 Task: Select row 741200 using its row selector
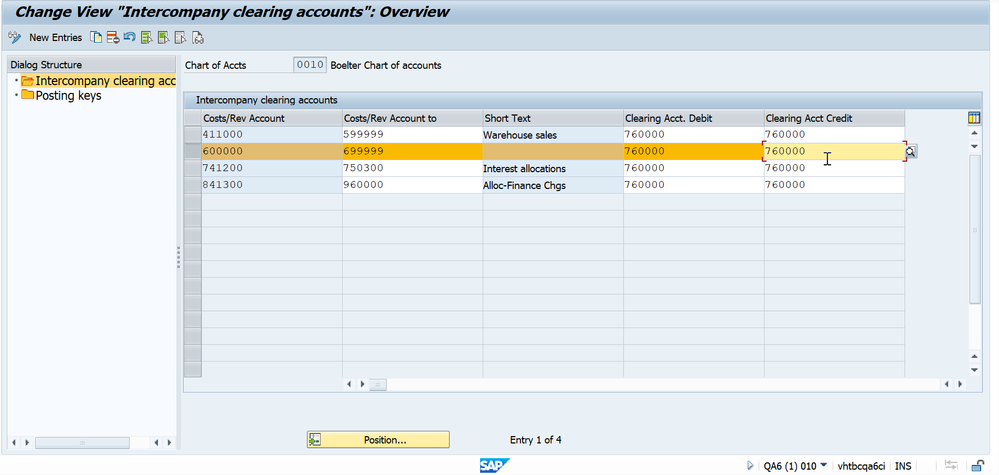(x=192, y=168)
